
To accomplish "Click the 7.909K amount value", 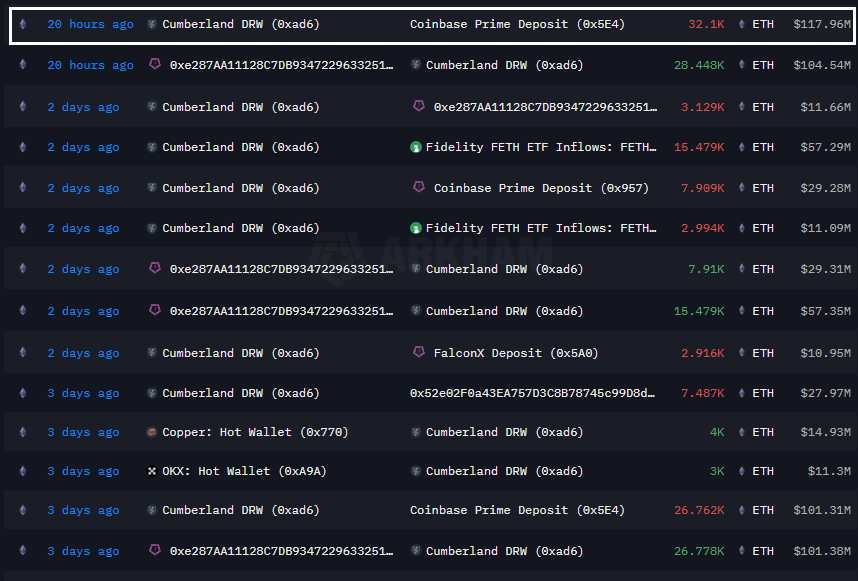I will coord(703,188).
